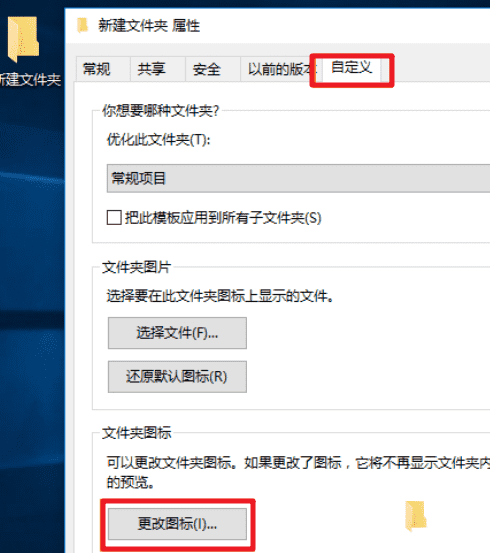Screen dimensions: 490x553
Task: Select the 自定义 tab
Action: (x=352, y=67)
